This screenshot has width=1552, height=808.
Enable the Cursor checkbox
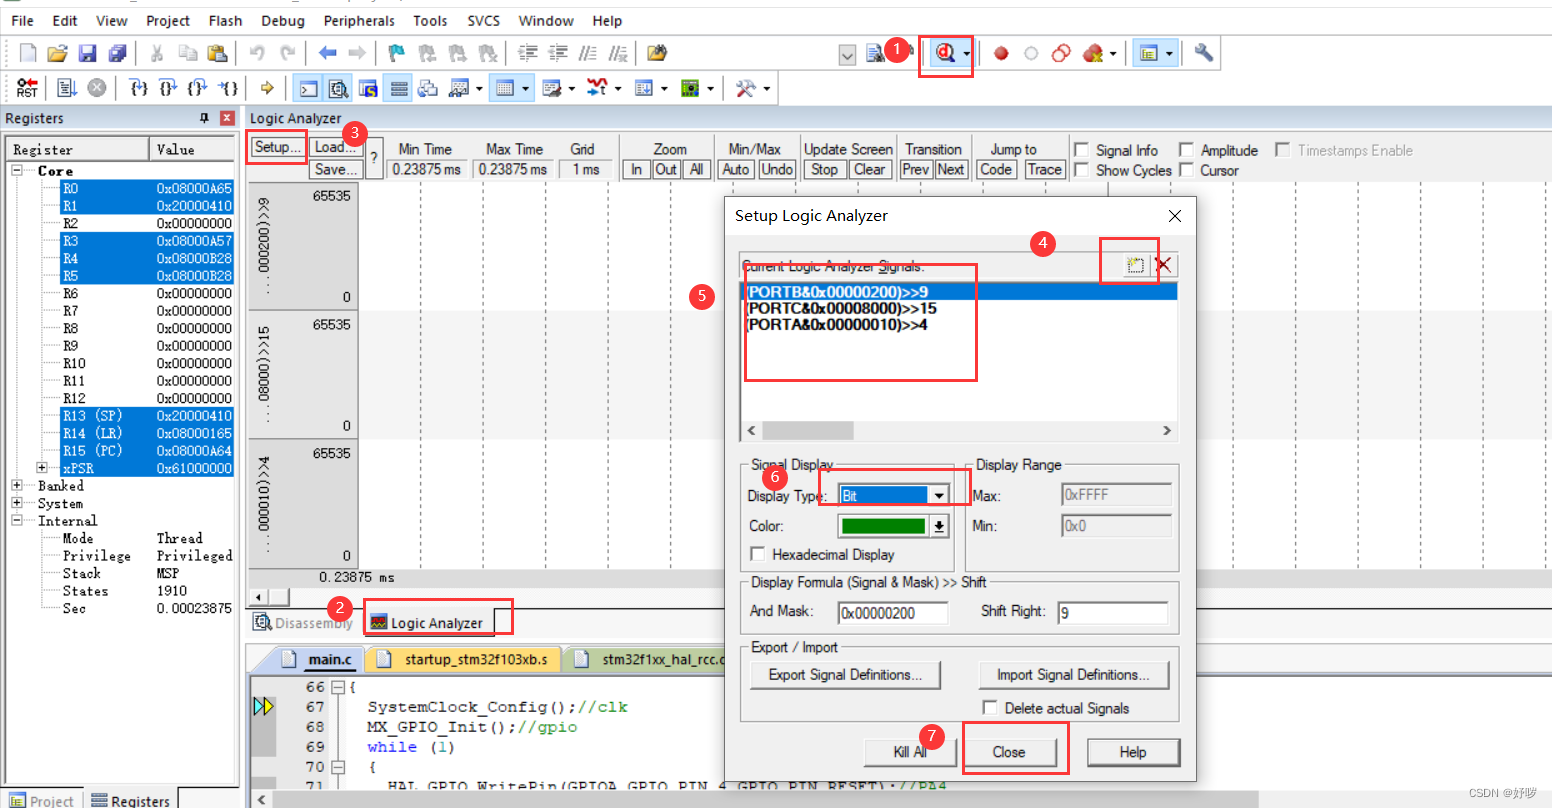point(1186,170)
